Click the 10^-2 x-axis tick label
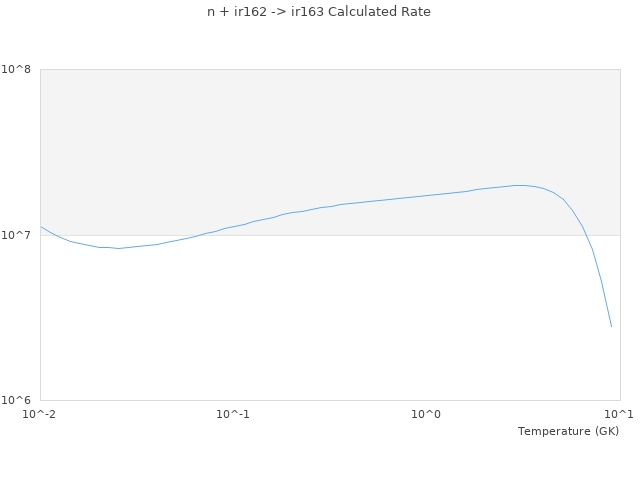The height and width of the screenshot is (480, 640). [40, 414]
